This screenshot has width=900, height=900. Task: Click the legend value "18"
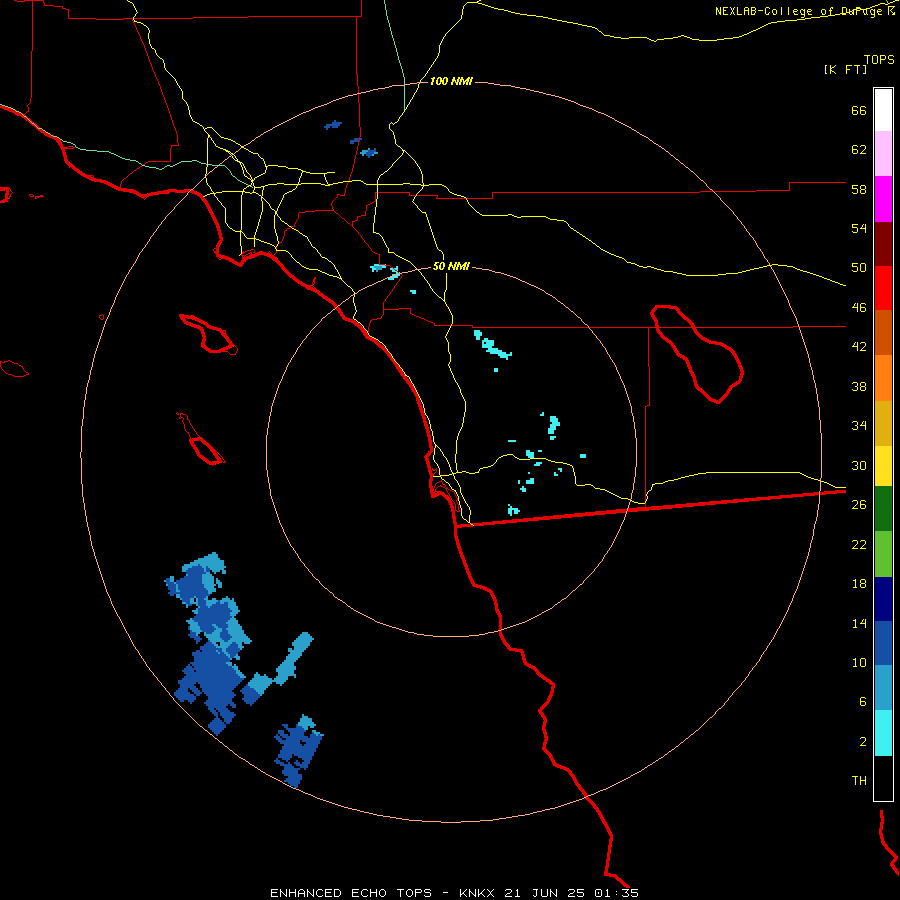859,584
